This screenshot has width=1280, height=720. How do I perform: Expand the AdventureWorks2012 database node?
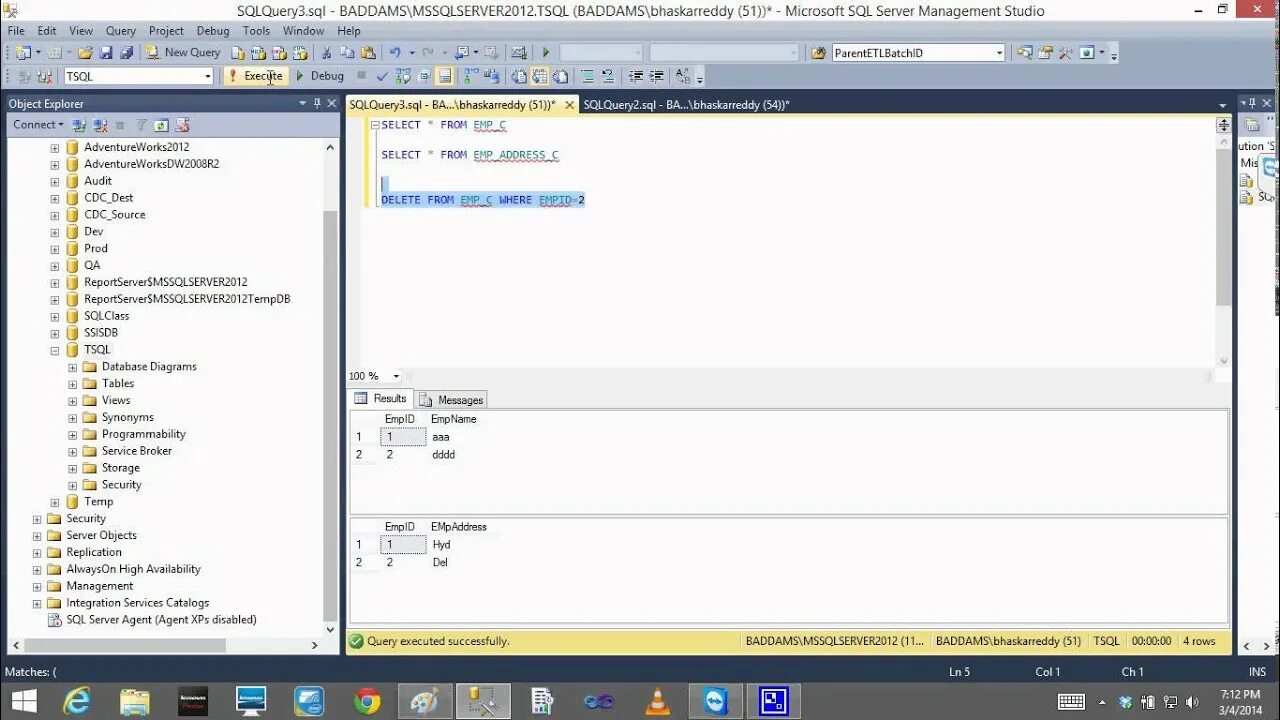point(55,147)
